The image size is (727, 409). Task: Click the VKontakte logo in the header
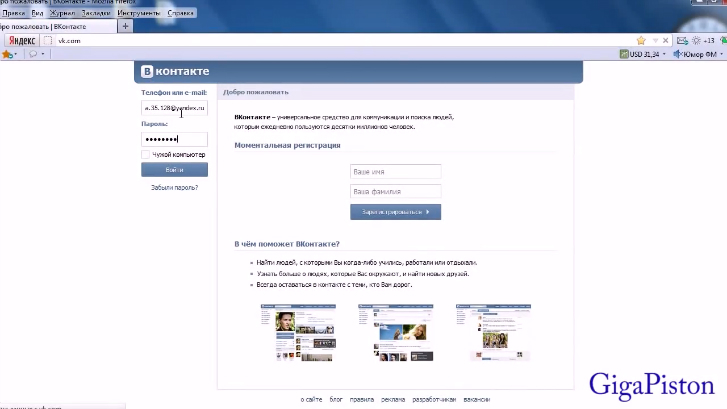[175, 71]
